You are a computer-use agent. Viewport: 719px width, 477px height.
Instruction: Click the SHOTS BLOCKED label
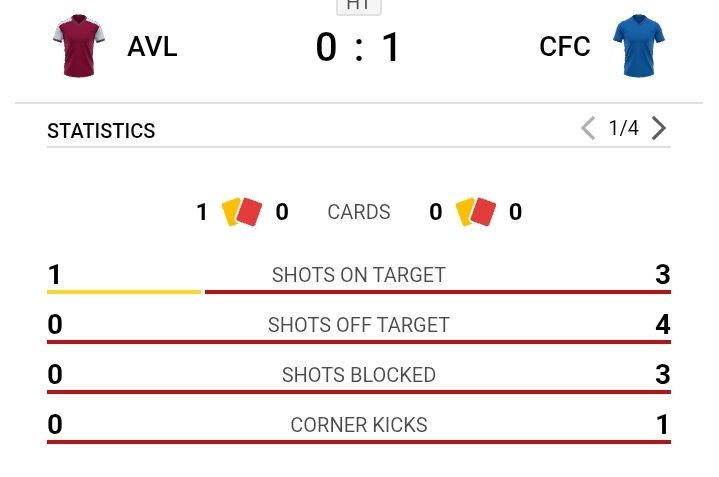click(x=358, y=375)
